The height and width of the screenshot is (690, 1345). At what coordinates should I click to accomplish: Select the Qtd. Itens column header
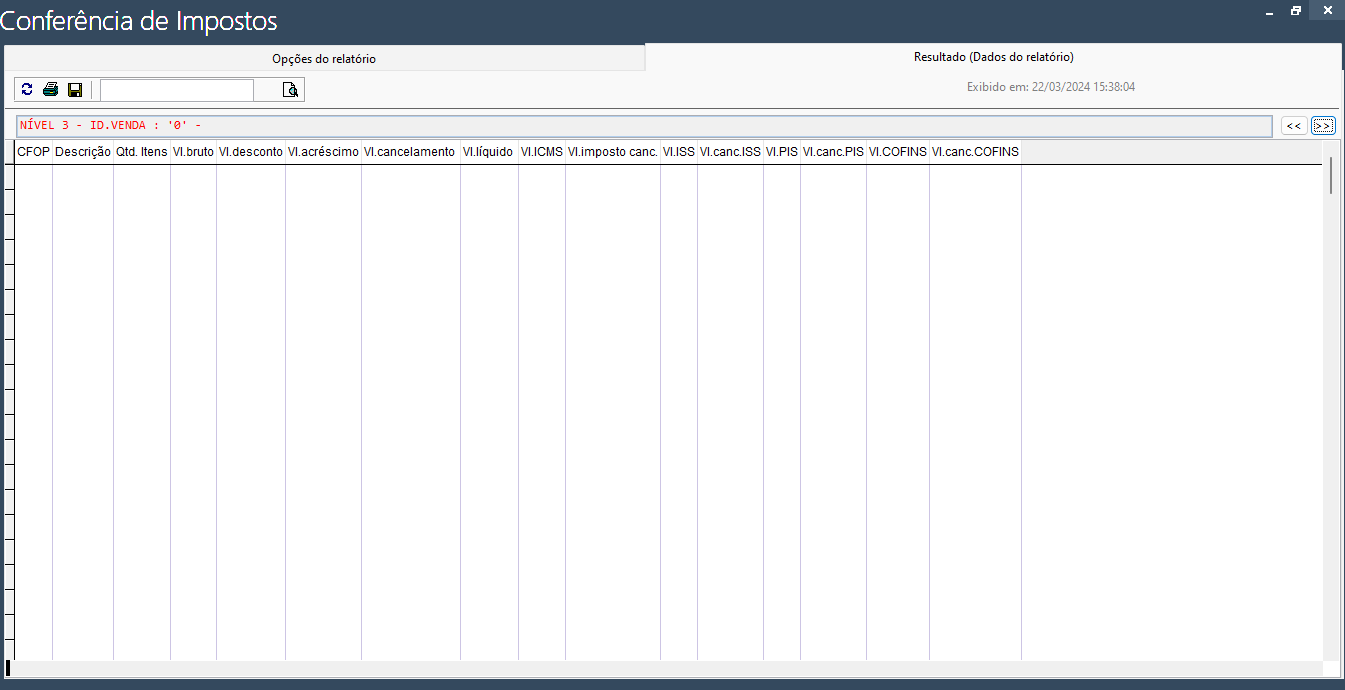[x=142, y=152]
